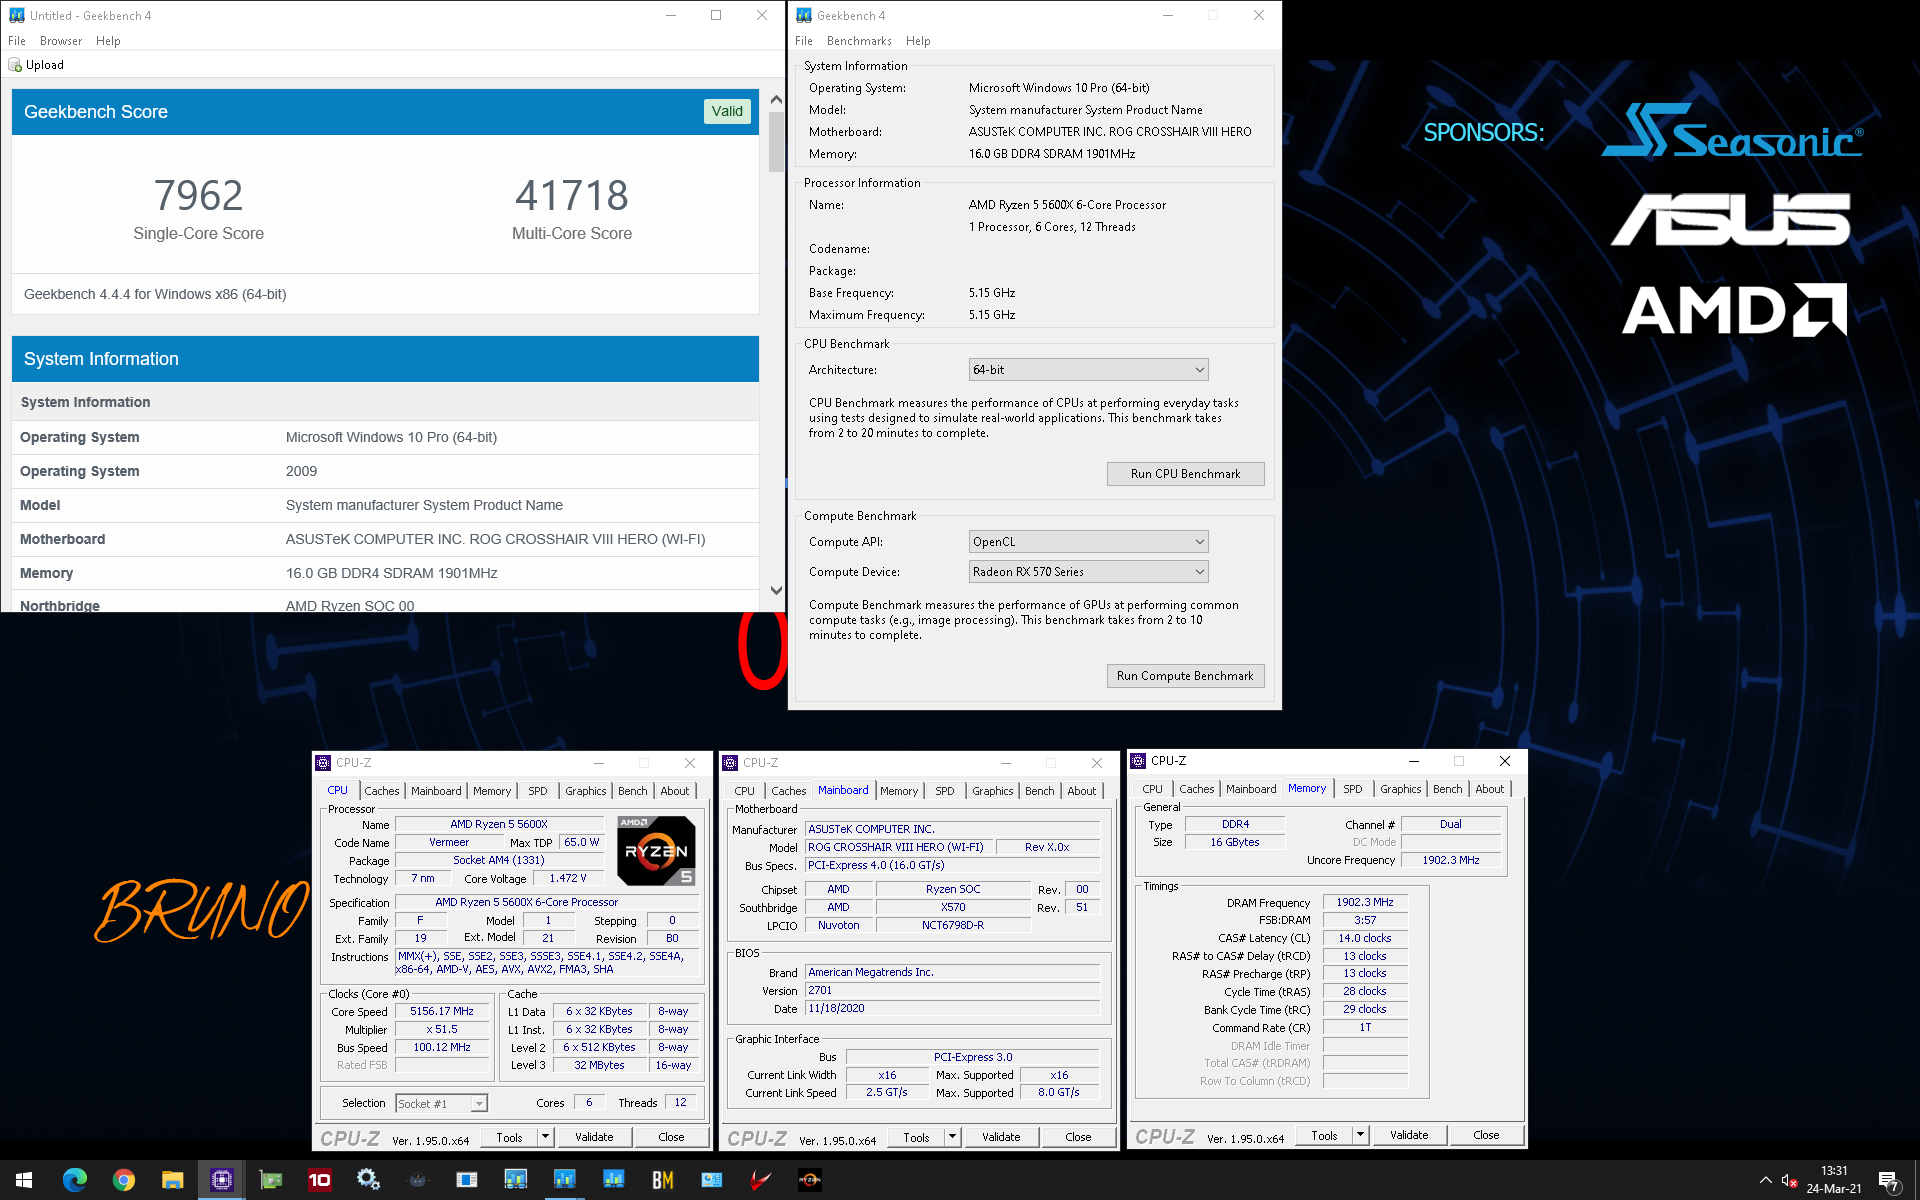Click the title icon of CPU-Z Memory window
The height and width of the screenshot is (1200, 1920).
coord(1138,761)
